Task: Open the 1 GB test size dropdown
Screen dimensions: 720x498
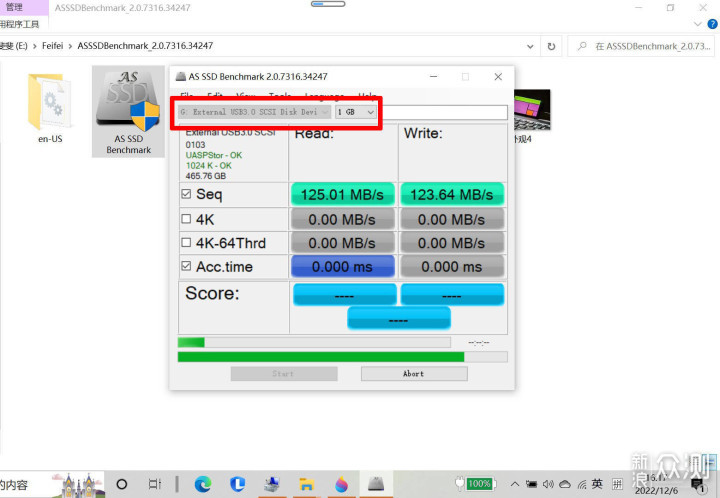Action: coord(355,112)
